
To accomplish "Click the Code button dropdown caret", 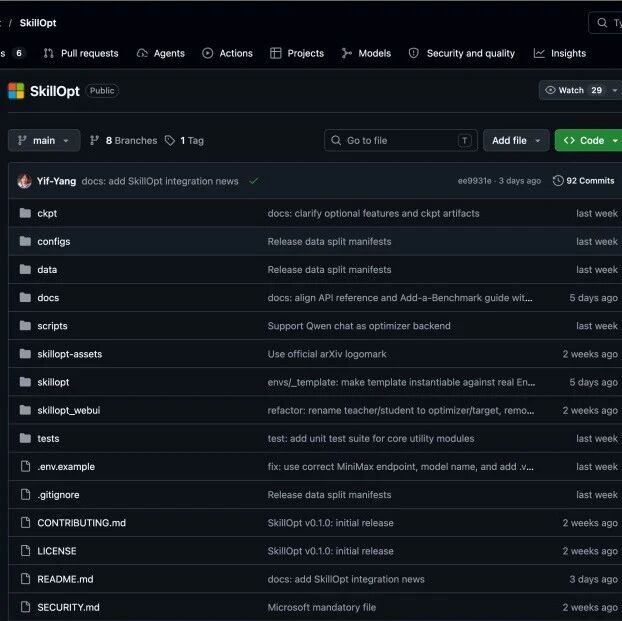I will tap(615, 140).
